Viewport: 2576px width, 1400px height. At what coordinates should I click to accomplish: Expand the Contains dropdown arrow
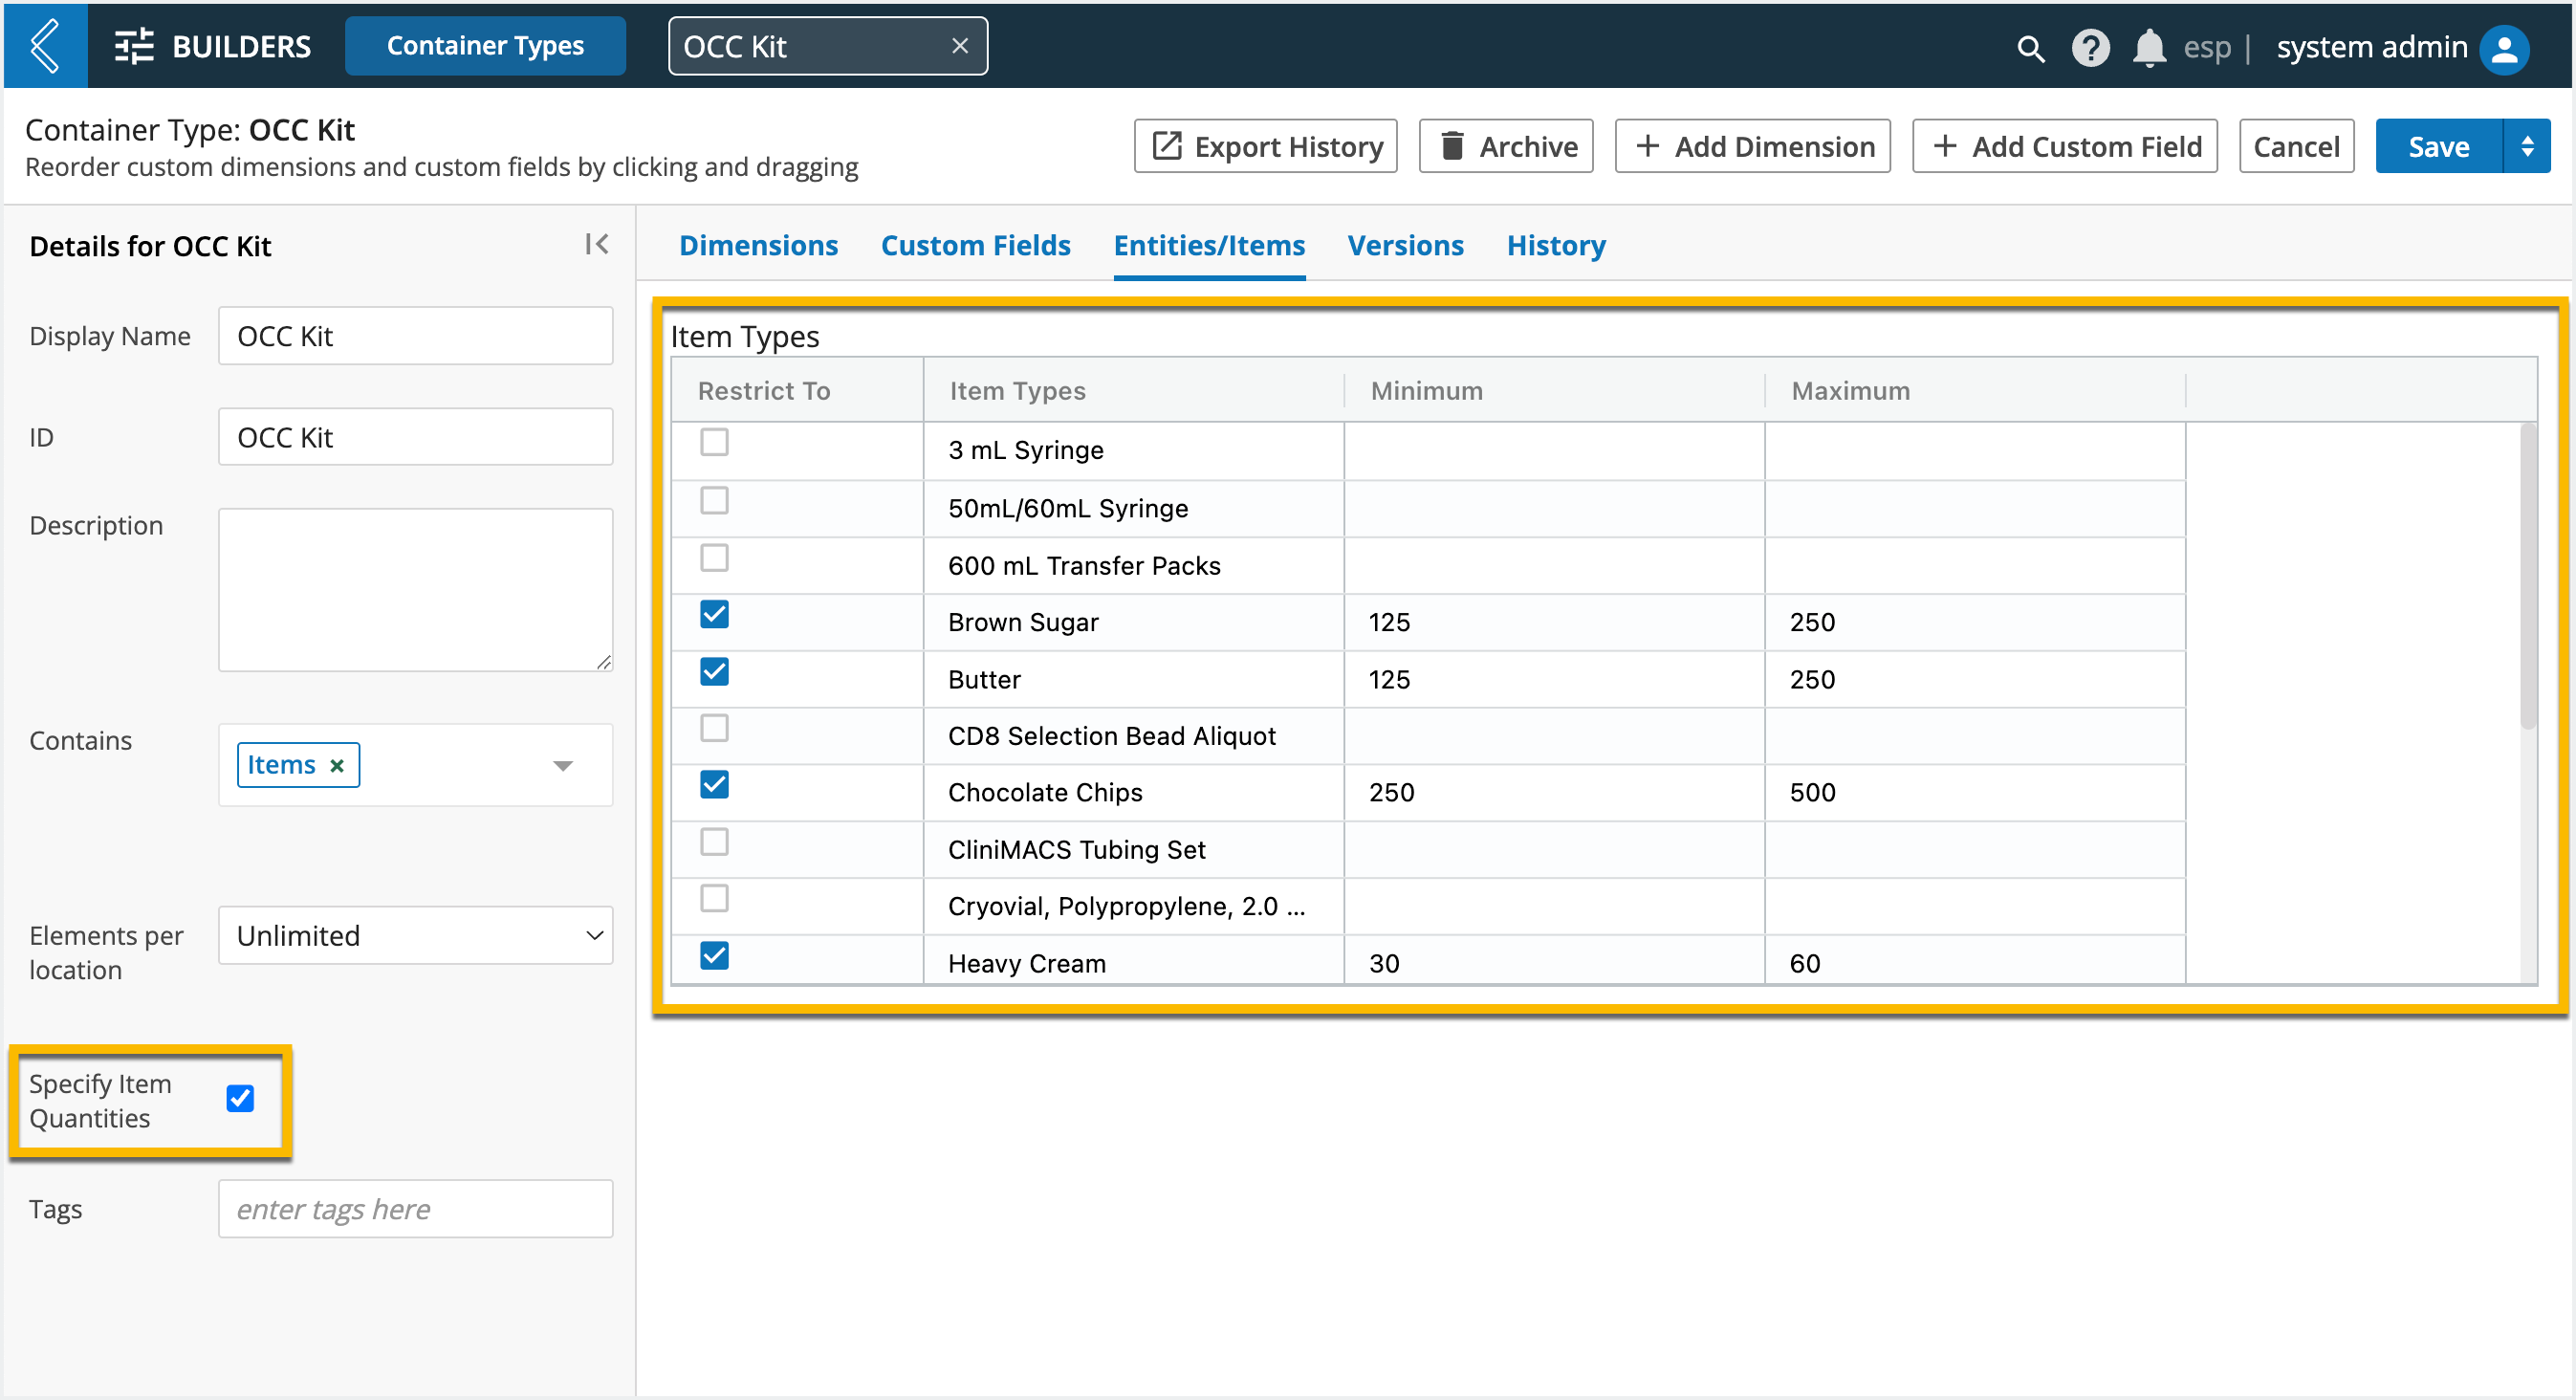563,765
